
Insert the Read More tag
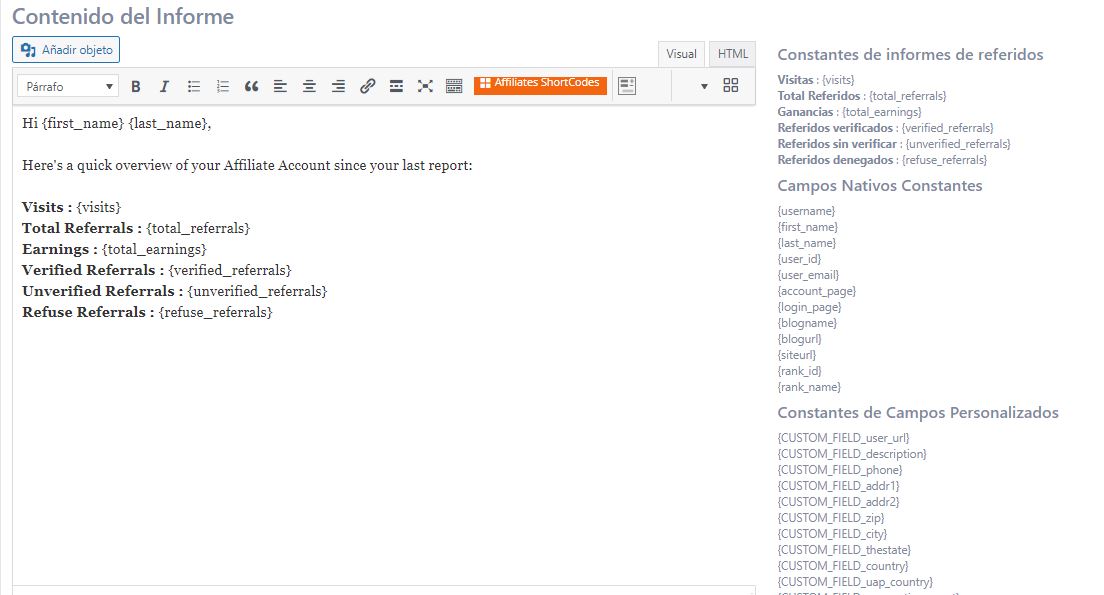396,87
